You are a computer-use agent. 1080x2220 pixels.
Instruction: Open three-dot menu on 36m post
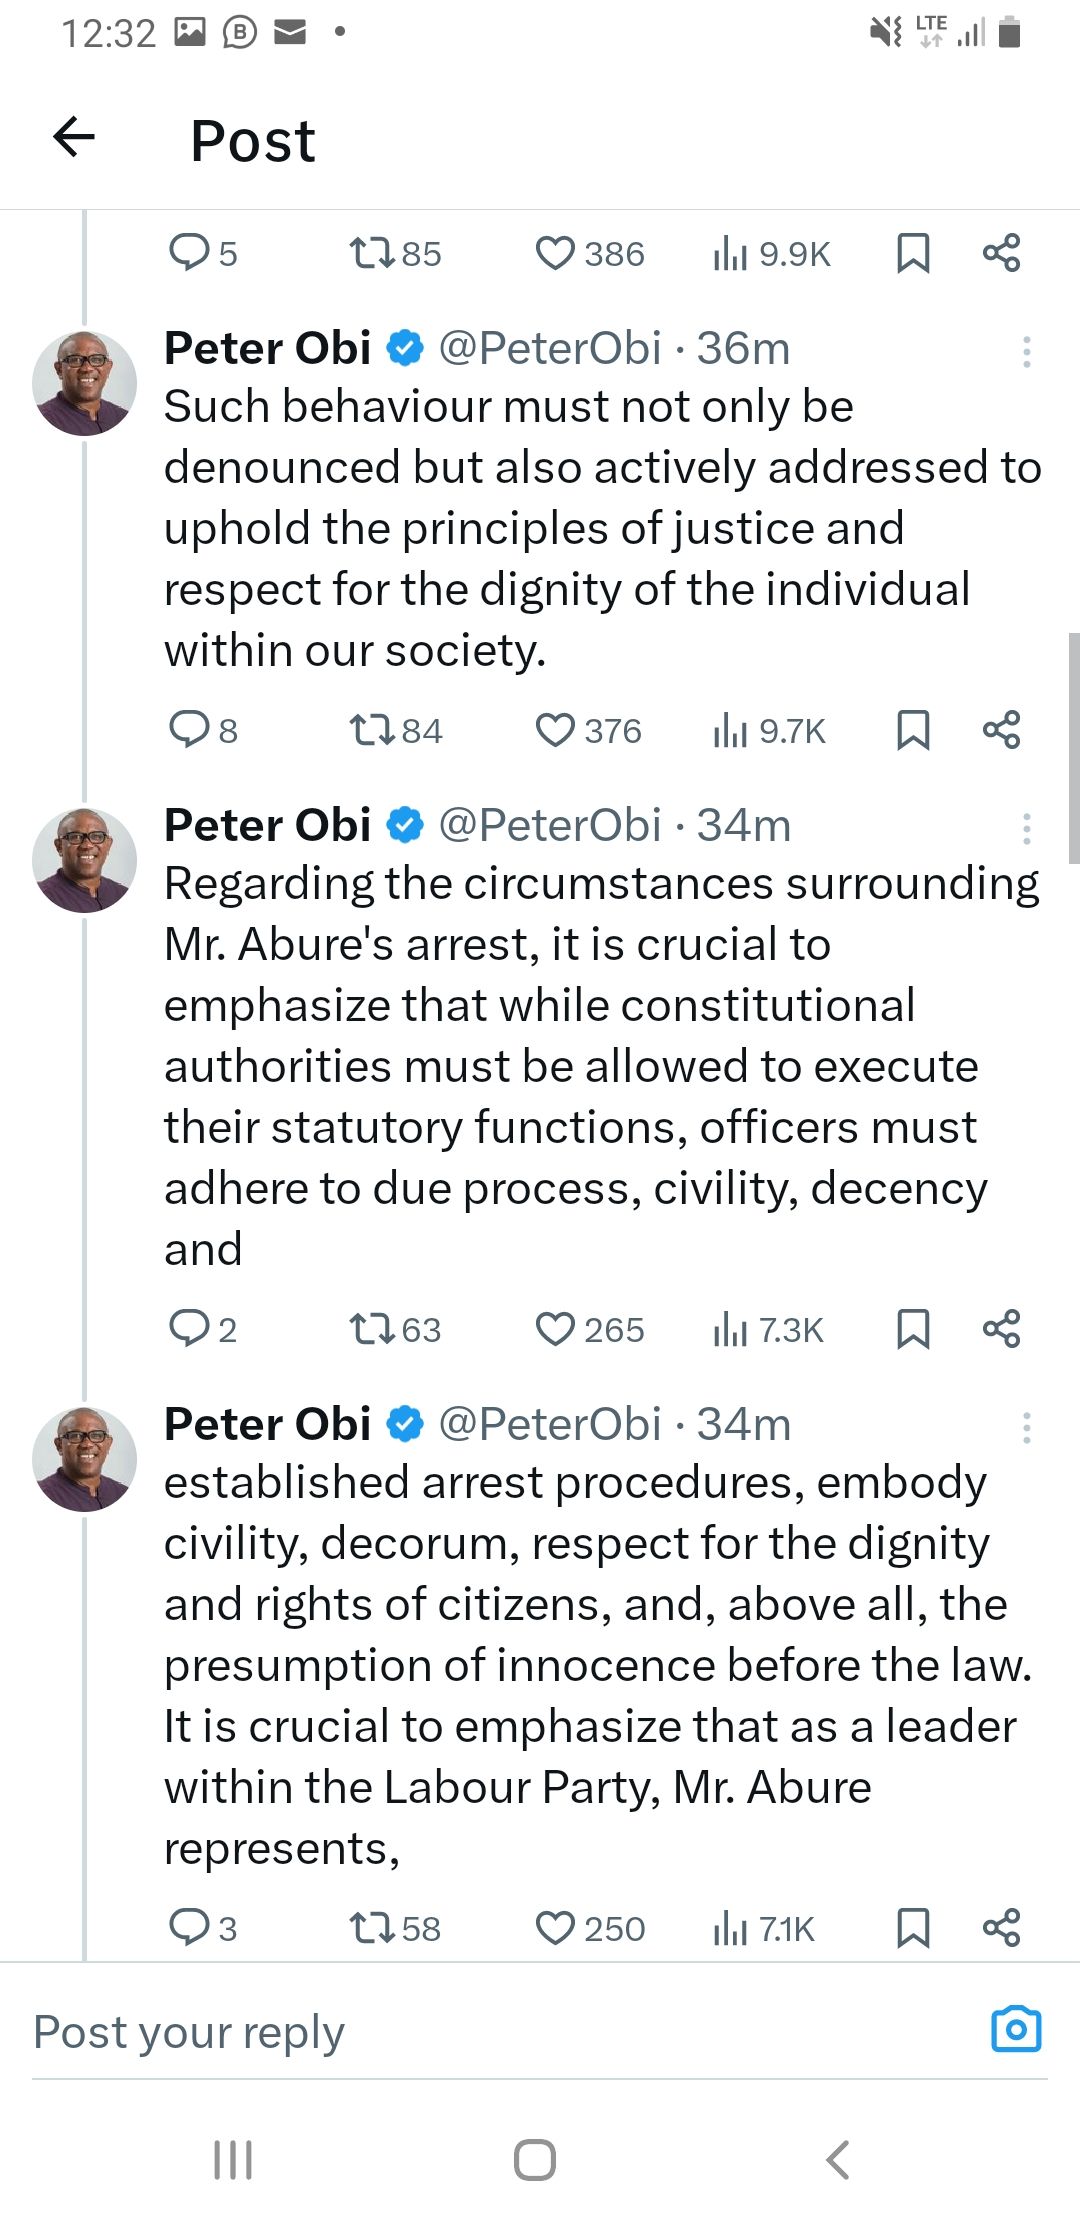point(1026,351)
